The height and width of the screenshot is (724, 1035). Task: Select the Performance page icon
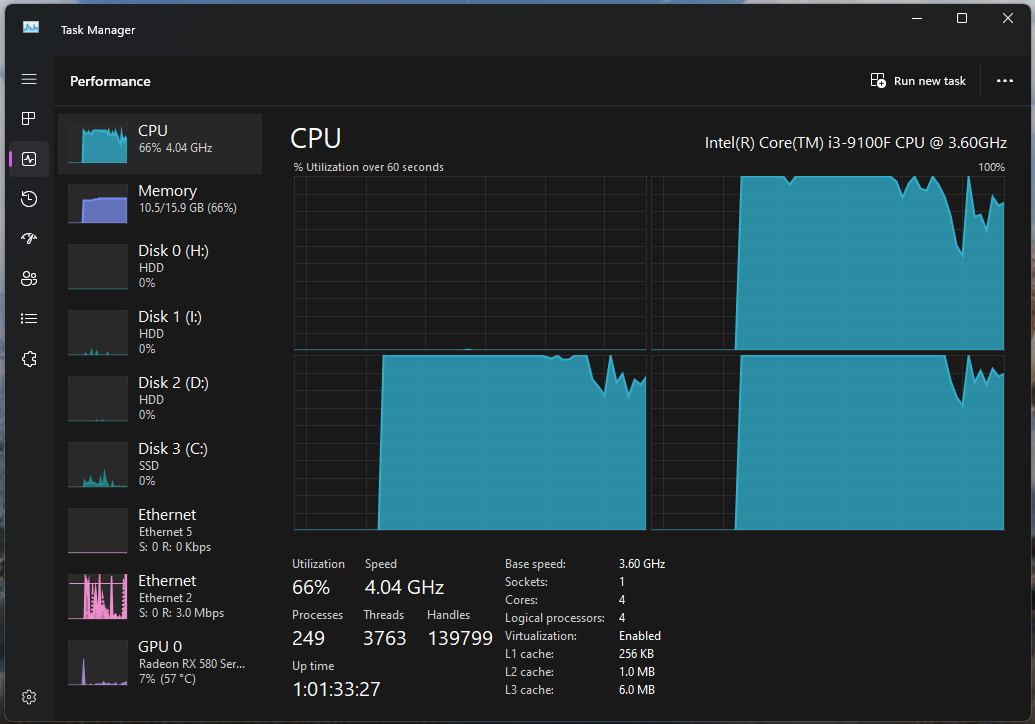click(29, 159)
